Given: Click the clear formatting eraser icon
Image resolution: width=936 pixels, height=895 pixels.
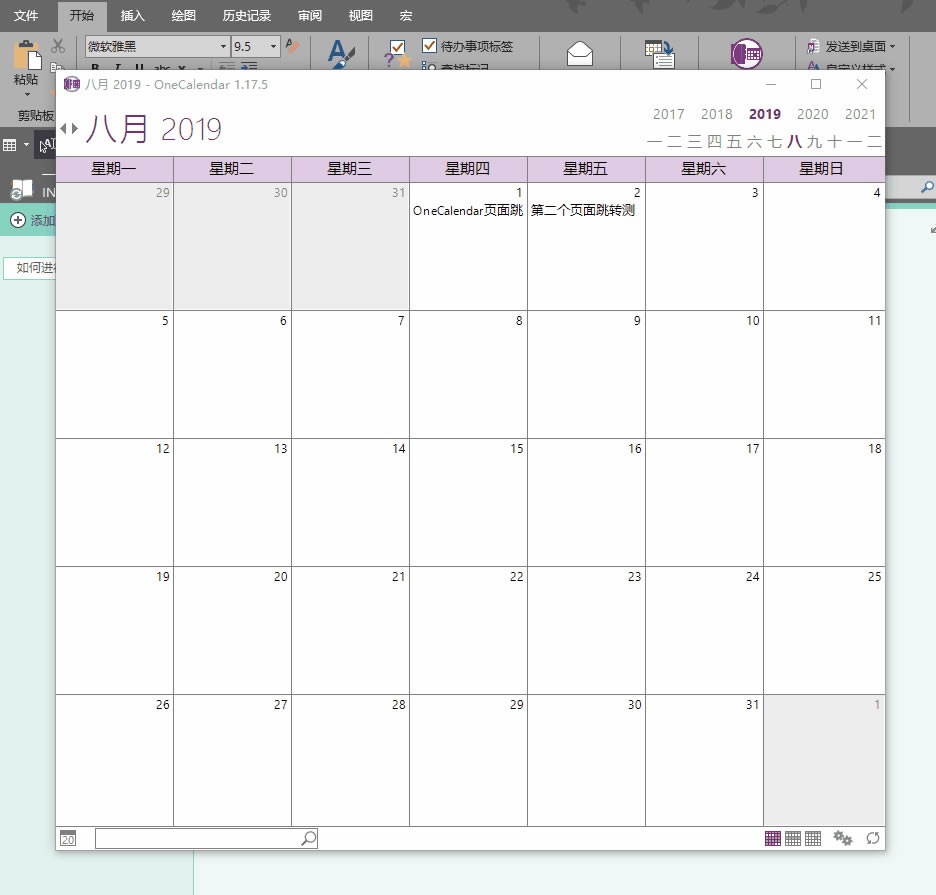Looking at the screenshot, I should coord(292,45).
